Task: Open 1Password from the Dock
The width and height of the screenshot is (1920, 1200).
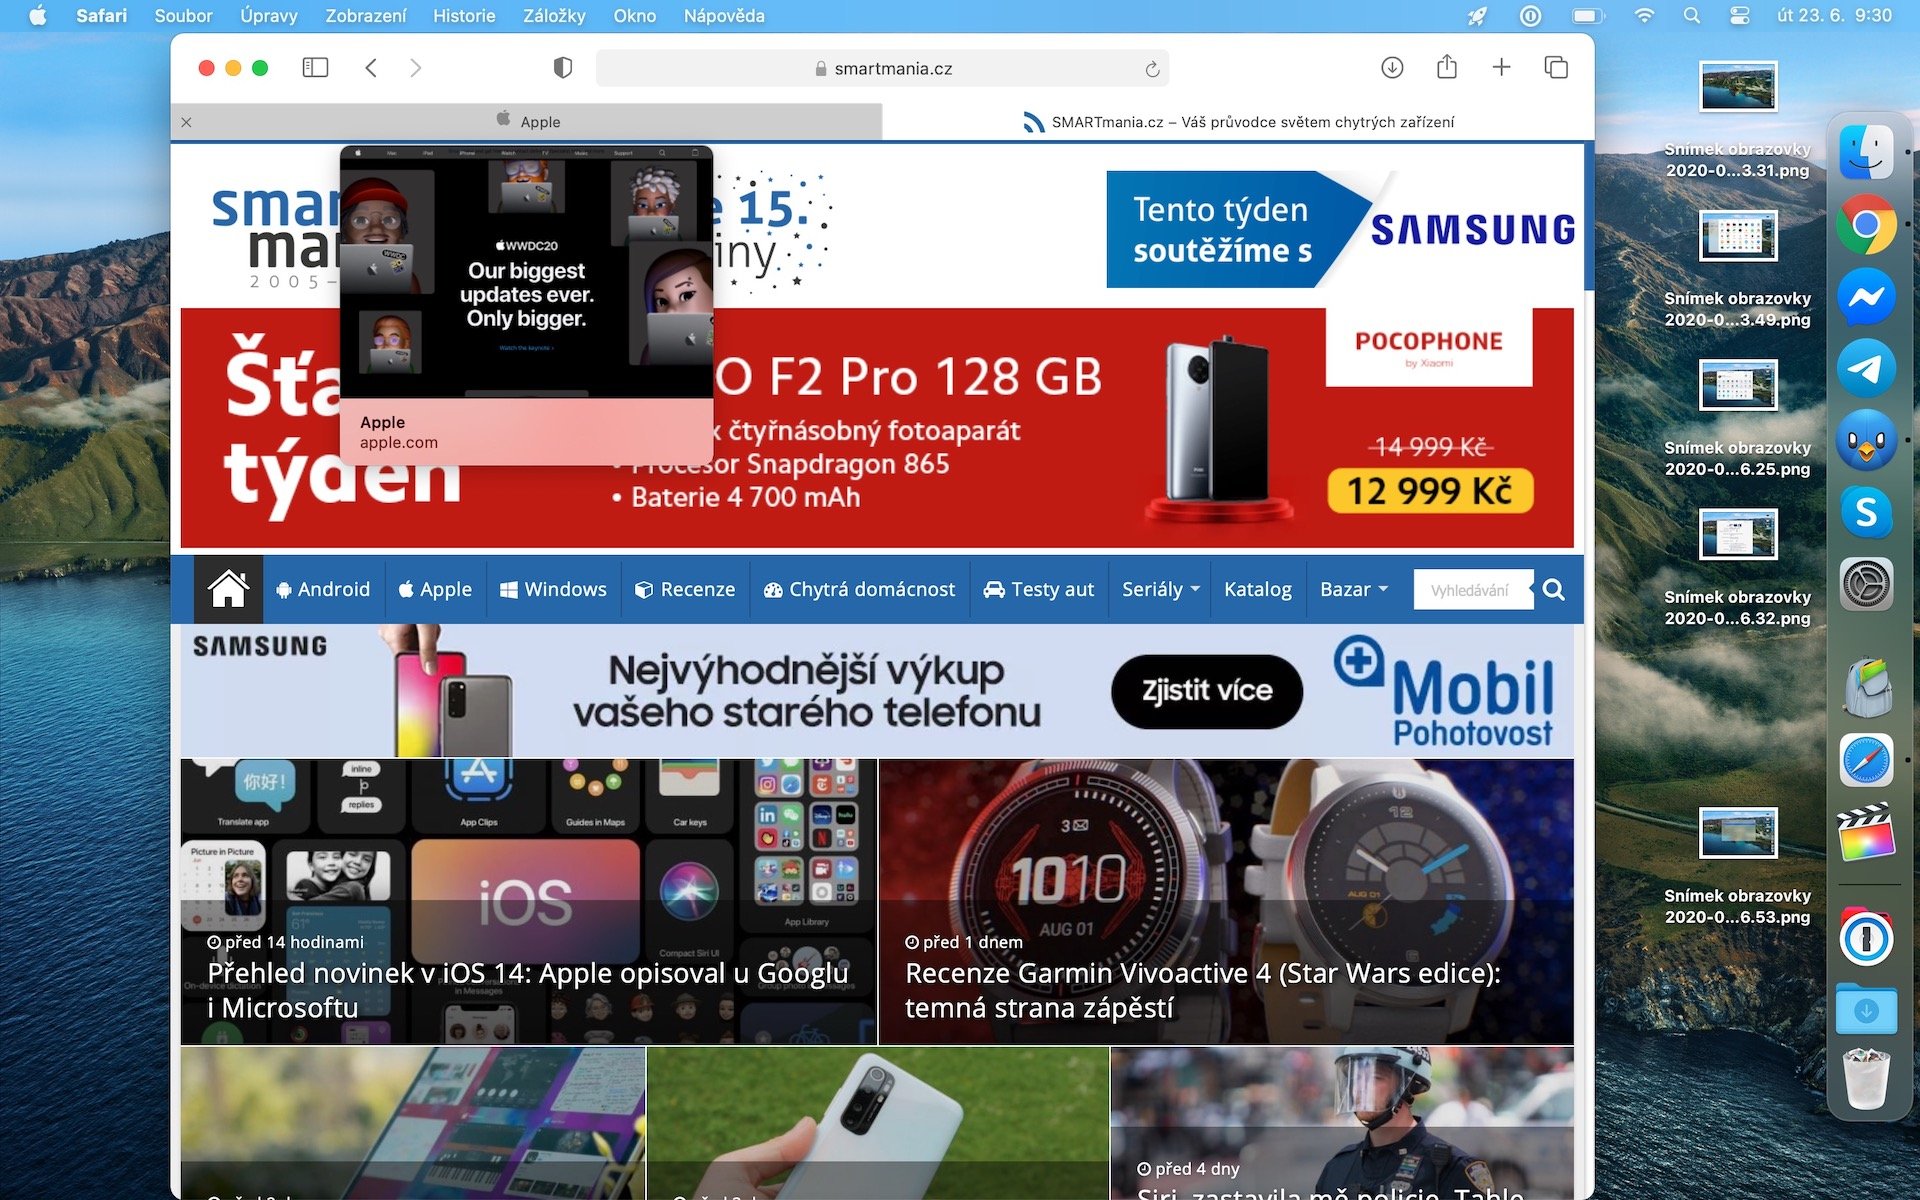Action: [1866, 939]
